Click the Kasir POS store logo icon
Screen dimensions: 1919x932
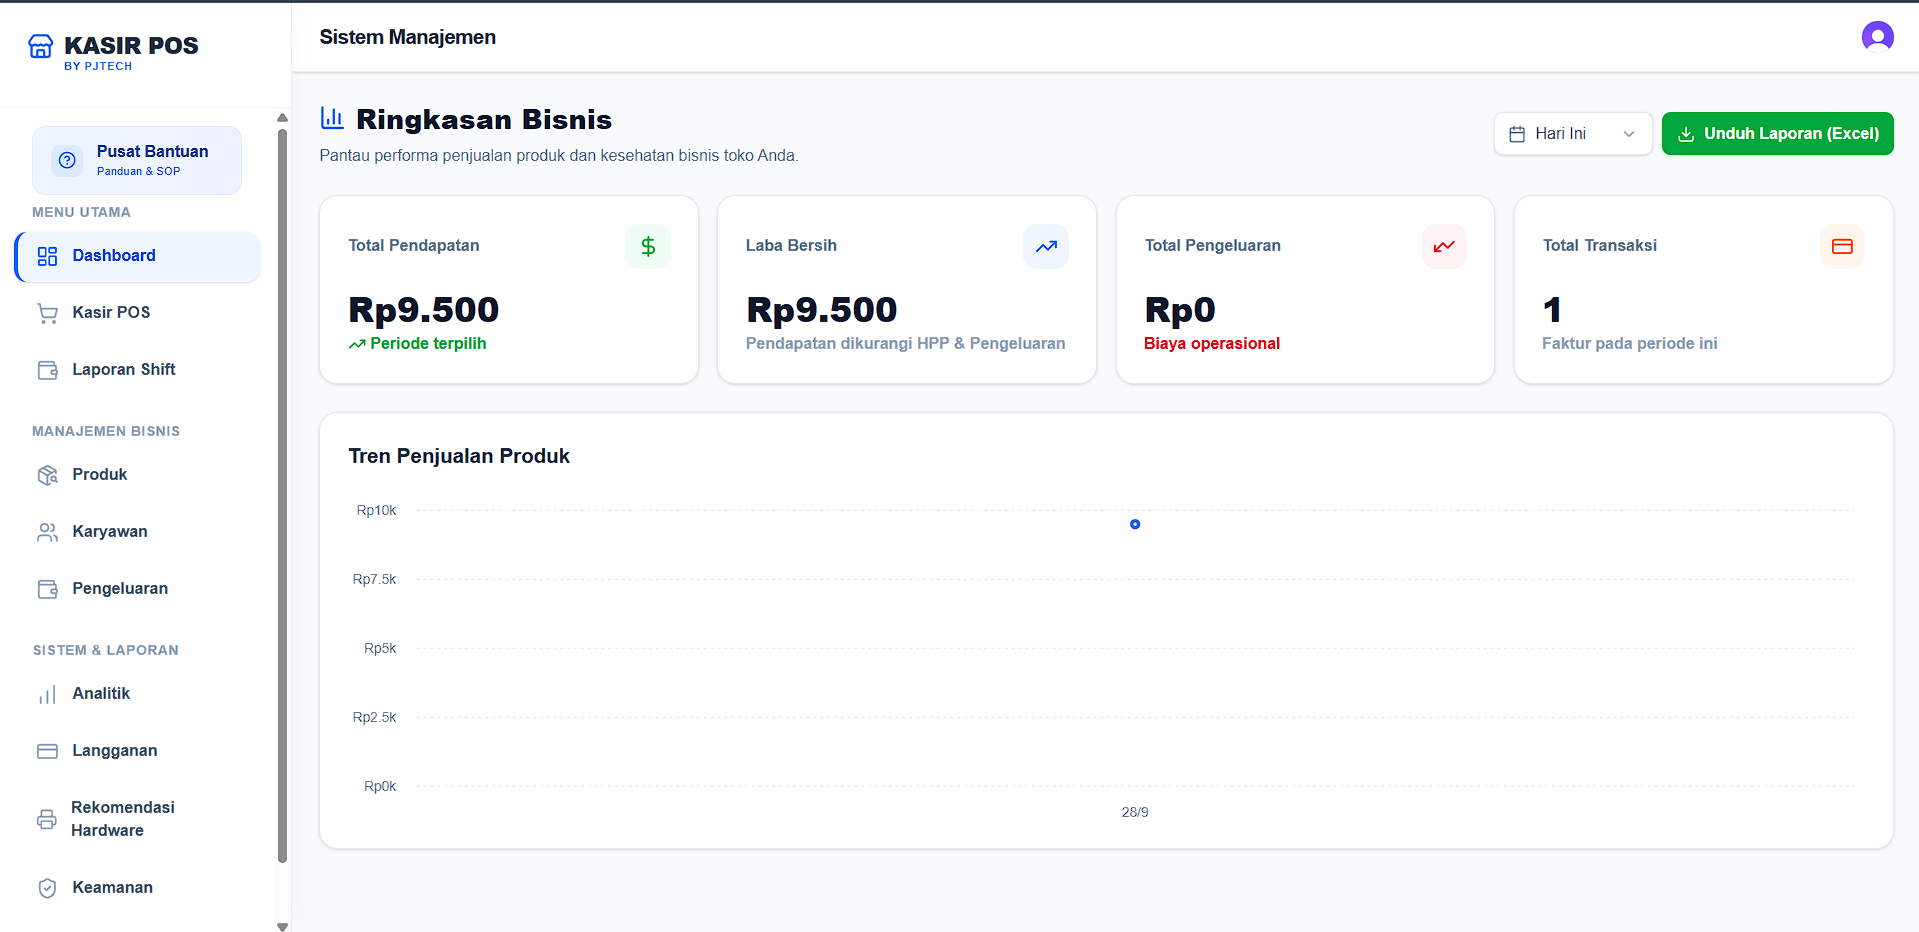pos(41,46)
